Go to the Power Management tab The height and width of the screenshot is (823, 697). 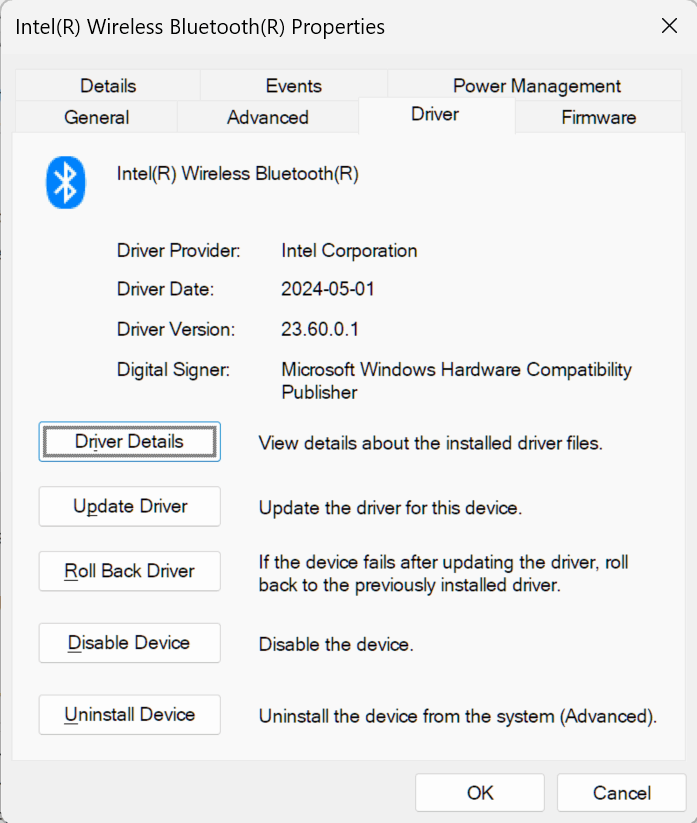[536, 86]
